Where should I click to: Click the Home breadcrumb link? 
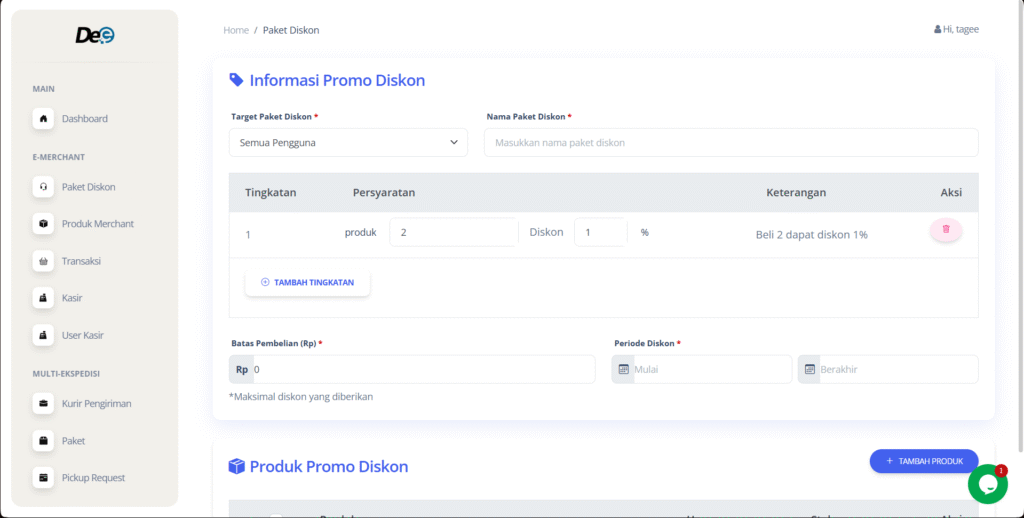point(236,30)
